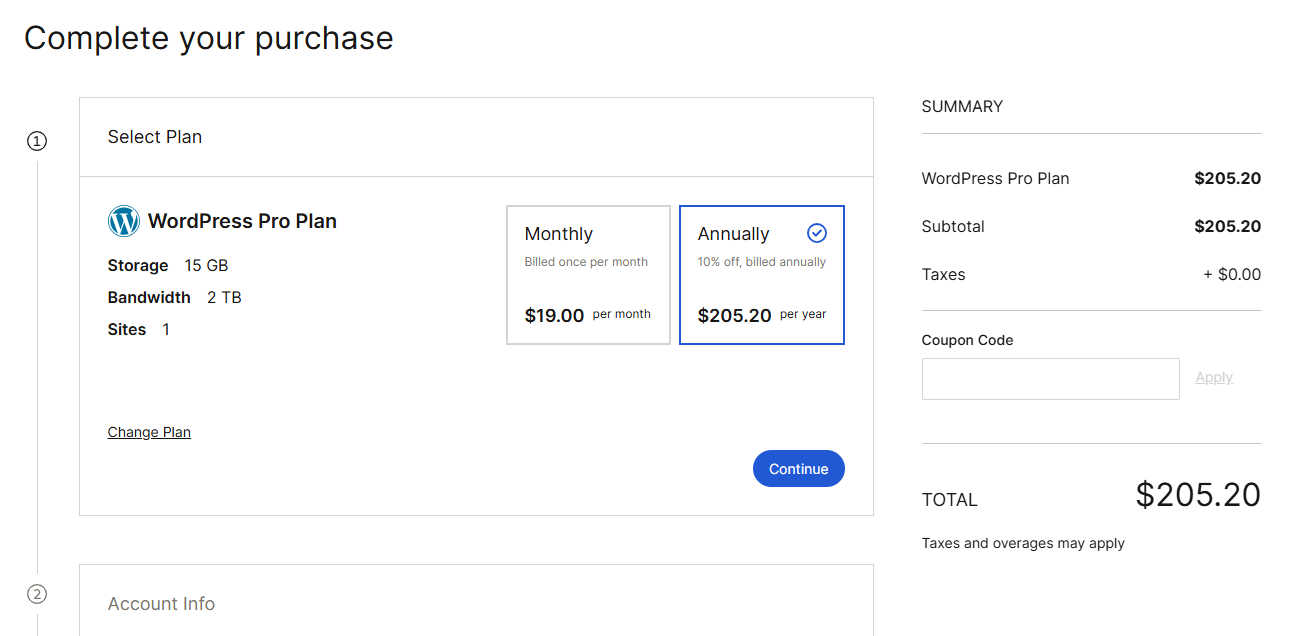Image resolution: width=1307 pixels, height=636 pixels.
Task: Click the Subtotal amount $205.20
Action: [1228, 226]
